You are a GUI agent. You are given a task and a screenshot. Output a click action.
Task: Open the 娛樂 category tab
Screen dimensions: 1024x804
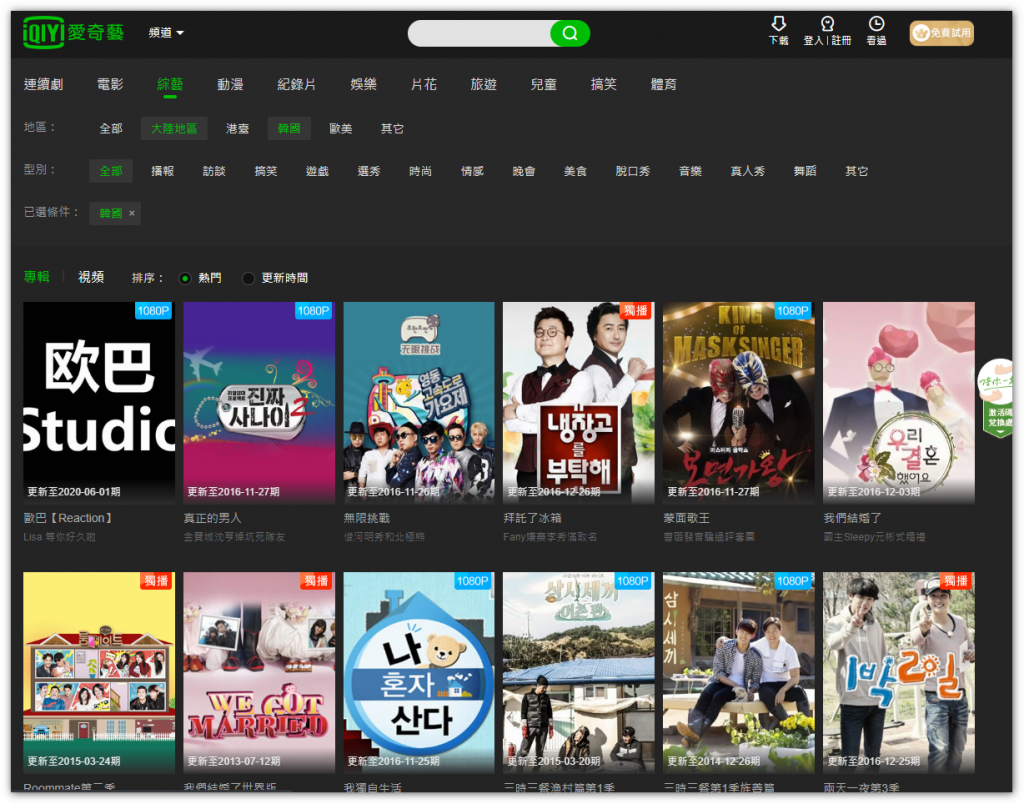pos(363,84)
